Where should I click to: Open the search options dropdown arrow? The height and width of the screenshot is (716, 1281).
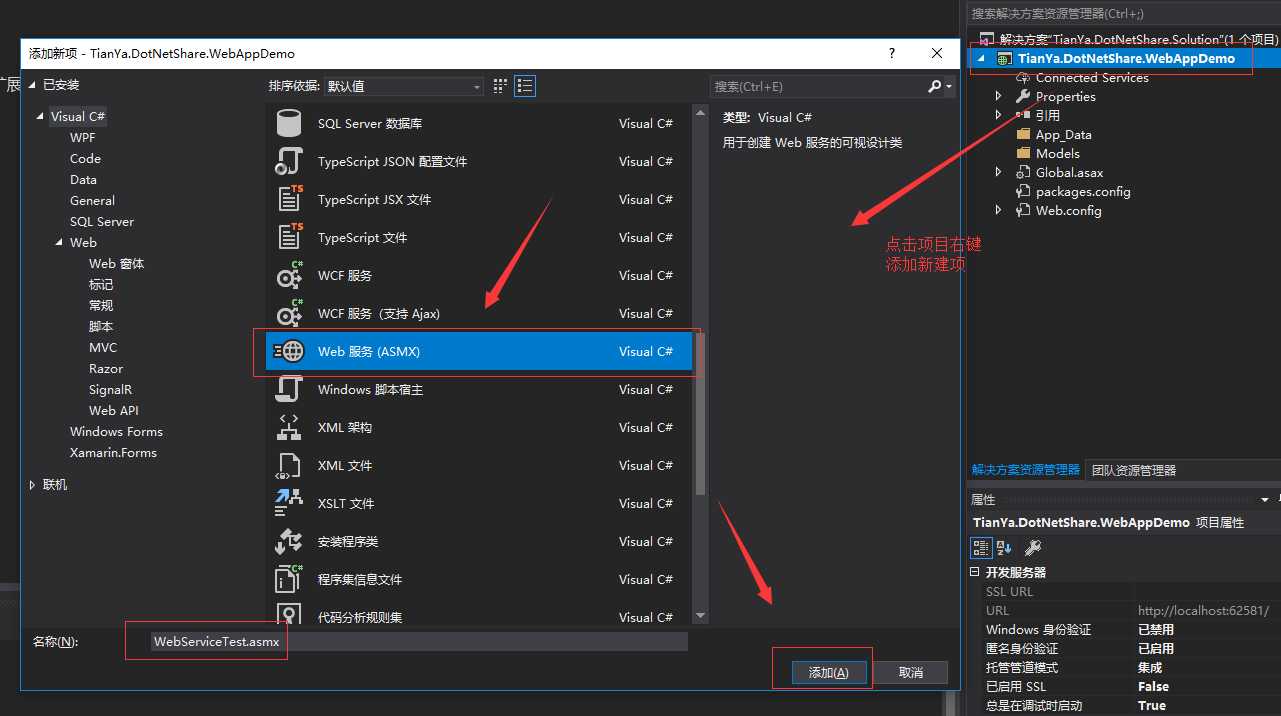949,87
